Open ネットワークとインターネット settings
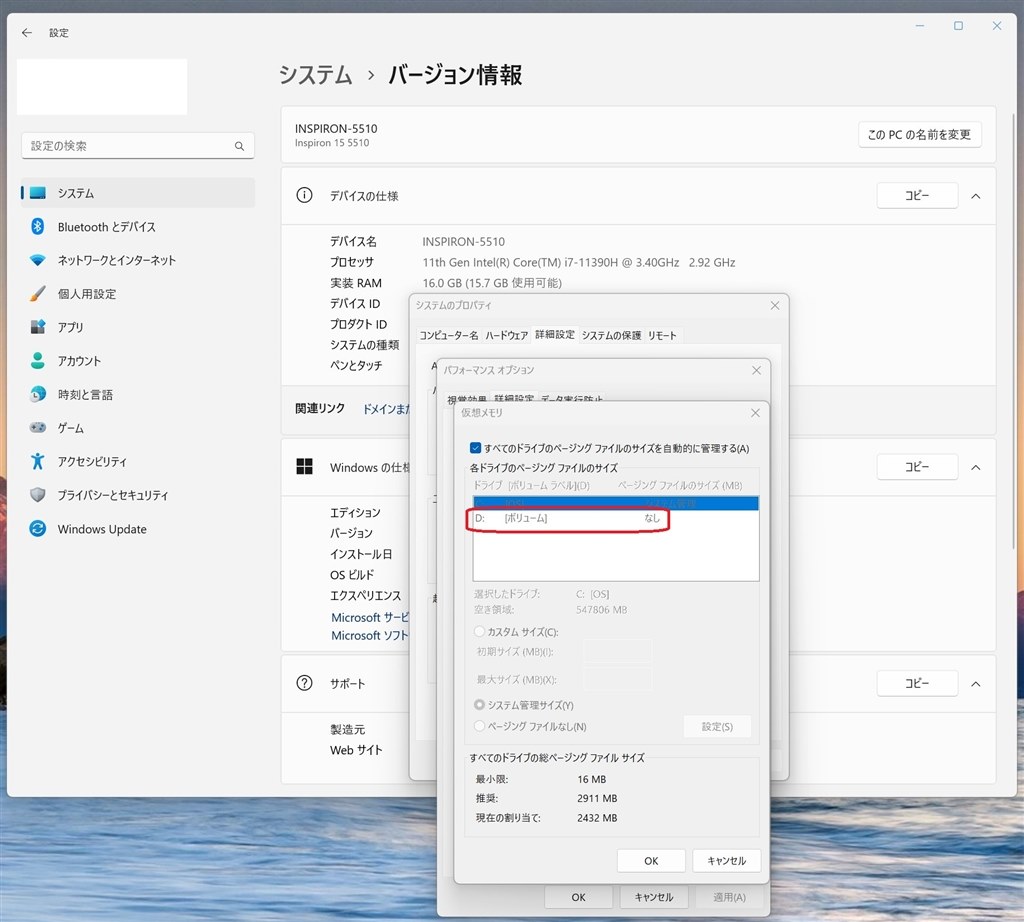1024x922 pixels. 137,260
